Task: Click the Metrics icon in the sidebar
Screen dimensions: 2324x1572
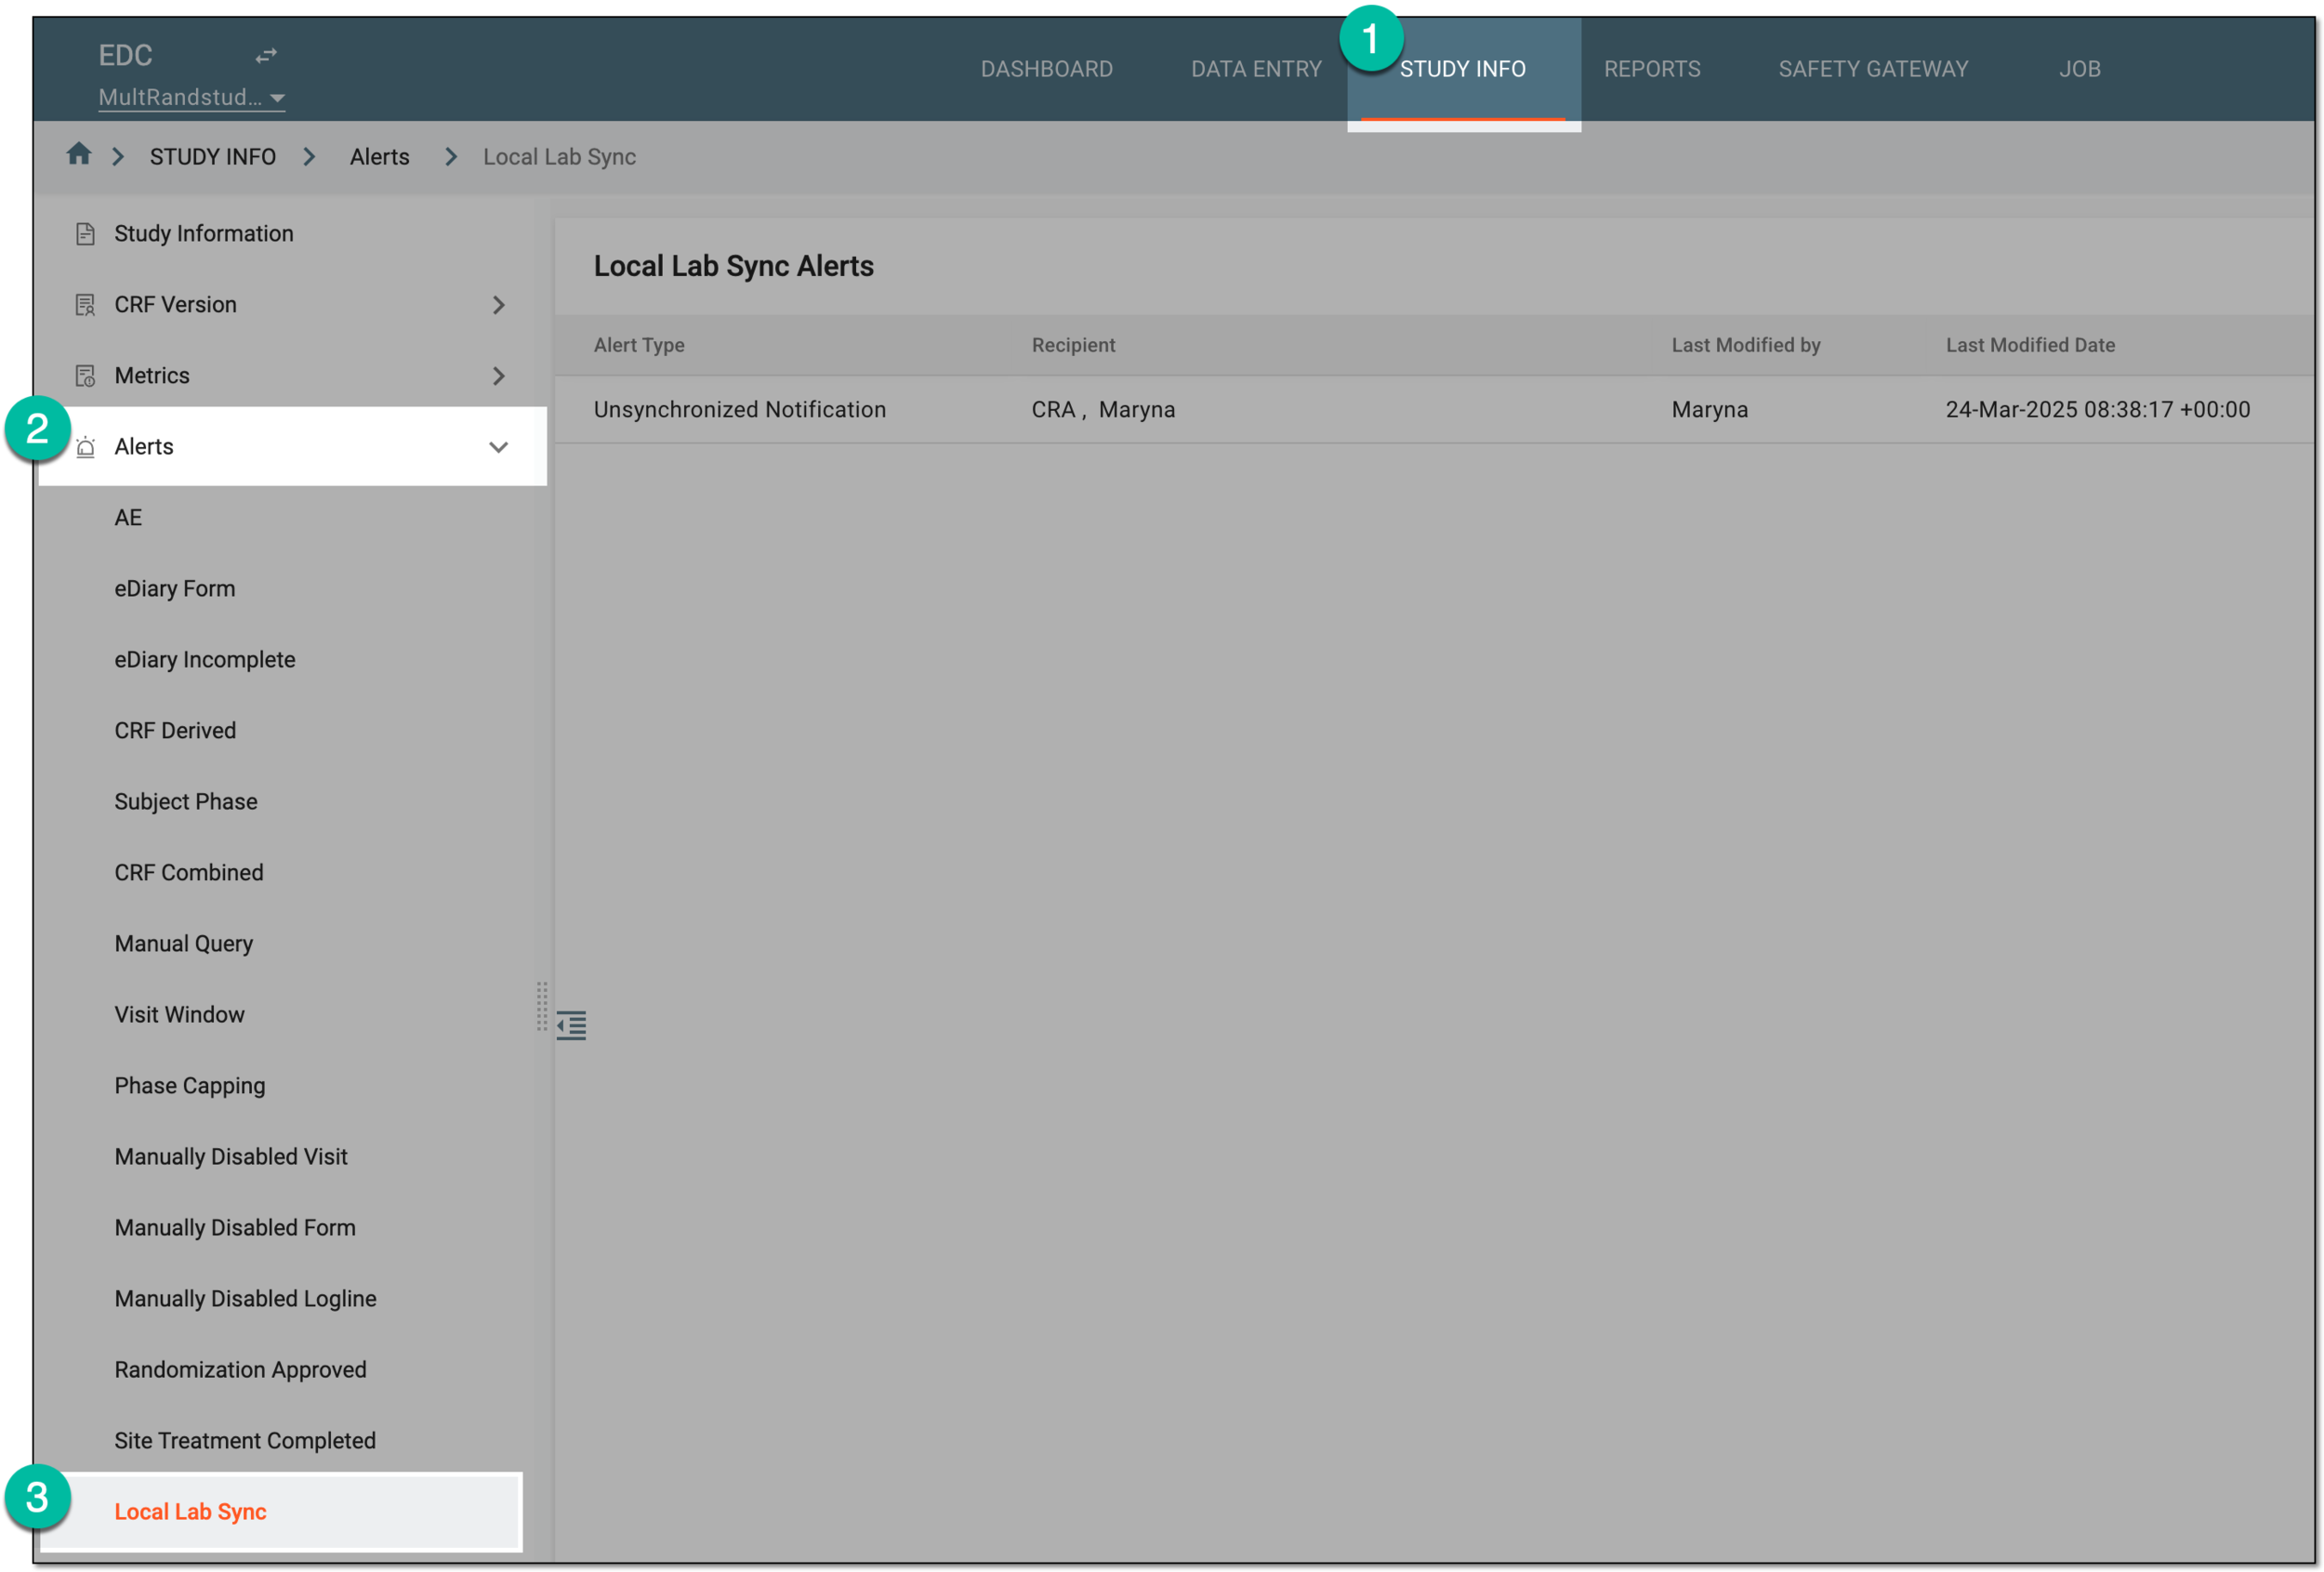Action: click(85, 376)
